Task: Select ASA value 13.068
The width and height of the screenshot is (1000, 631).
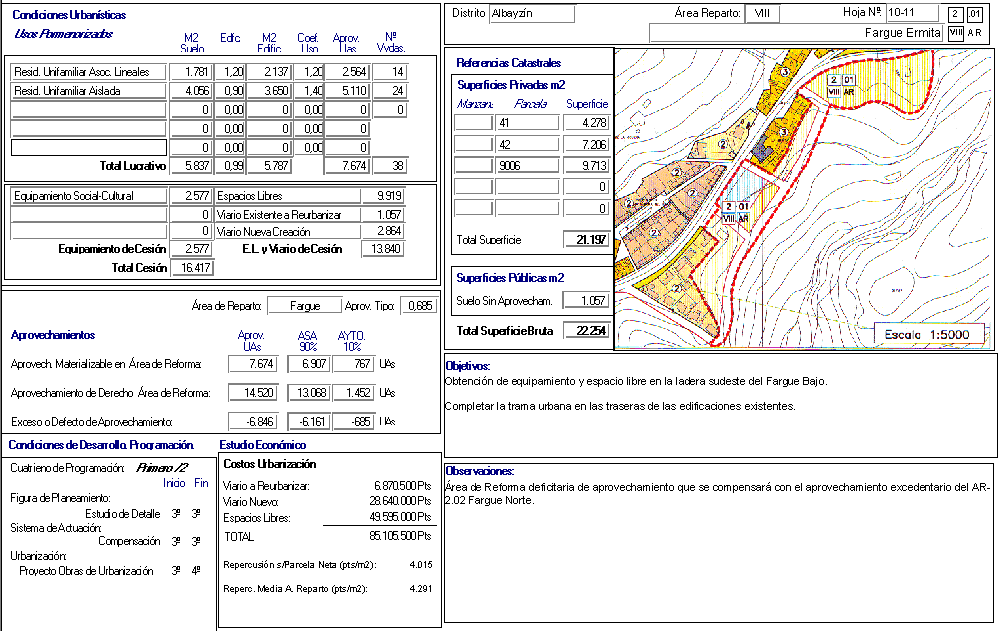Action: pos(308,393)
